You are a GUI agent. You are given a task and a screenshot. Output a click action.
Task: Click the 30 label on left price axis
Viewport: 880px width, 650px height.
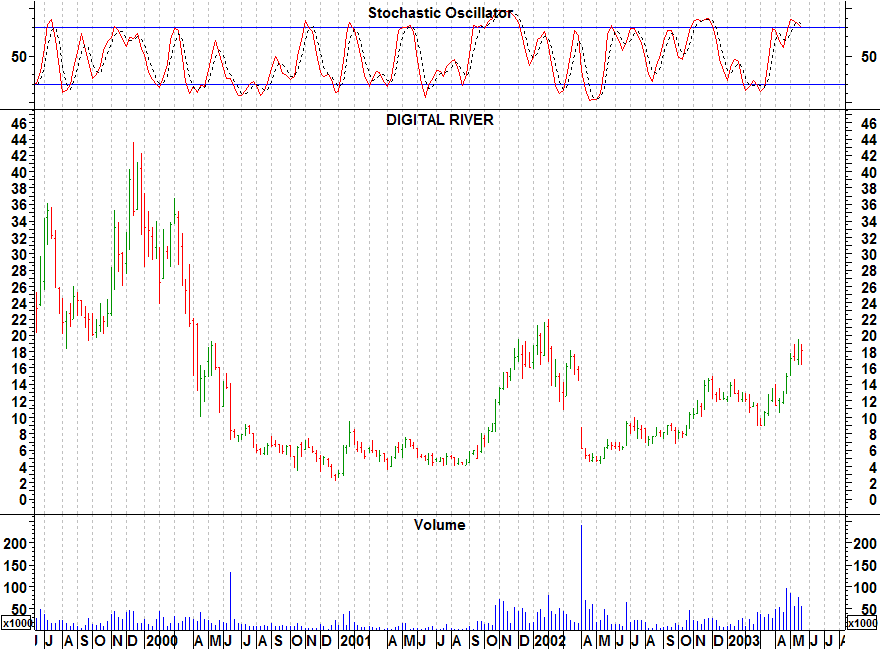[19, 254]
